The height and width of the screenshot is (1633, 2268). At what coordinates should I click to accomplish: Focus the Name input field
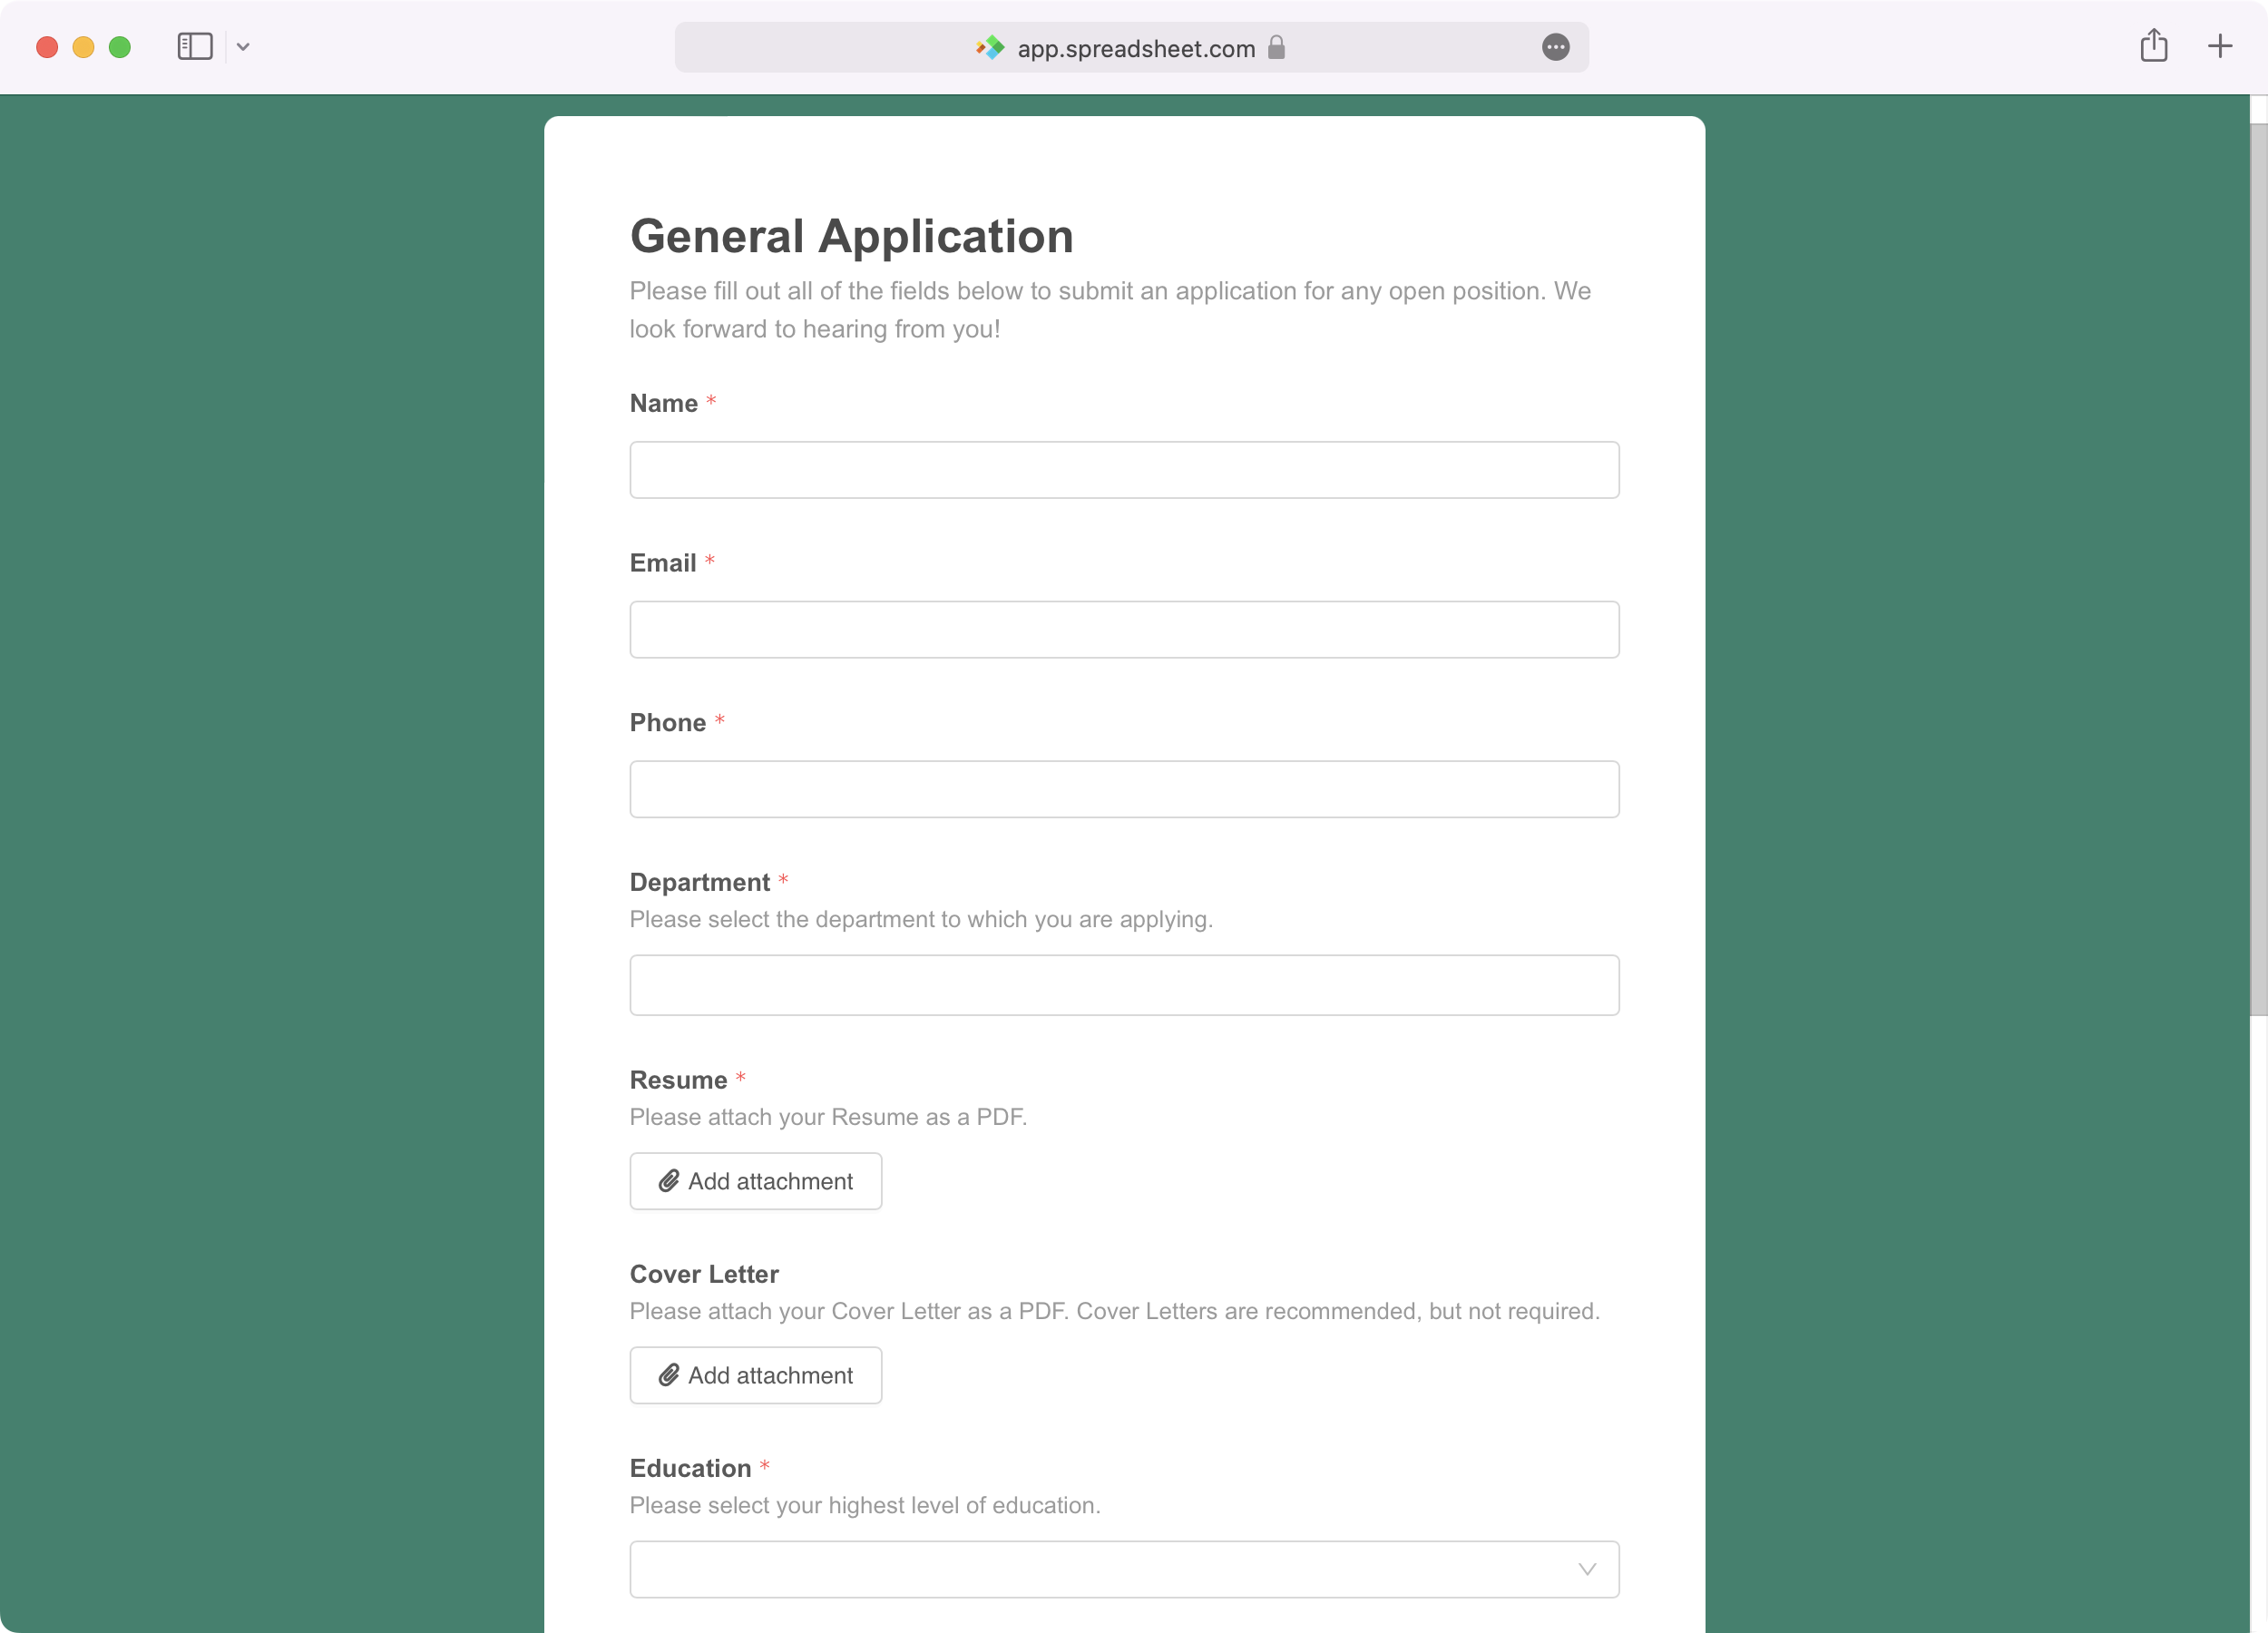tap(1123, 470)
